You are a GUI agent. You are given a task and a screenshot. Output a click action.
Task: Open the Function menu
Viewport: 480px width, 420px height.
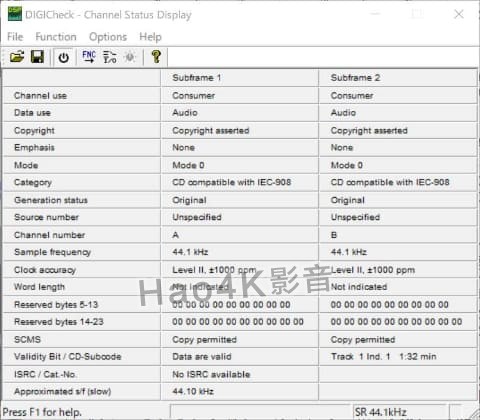[56, 37]
